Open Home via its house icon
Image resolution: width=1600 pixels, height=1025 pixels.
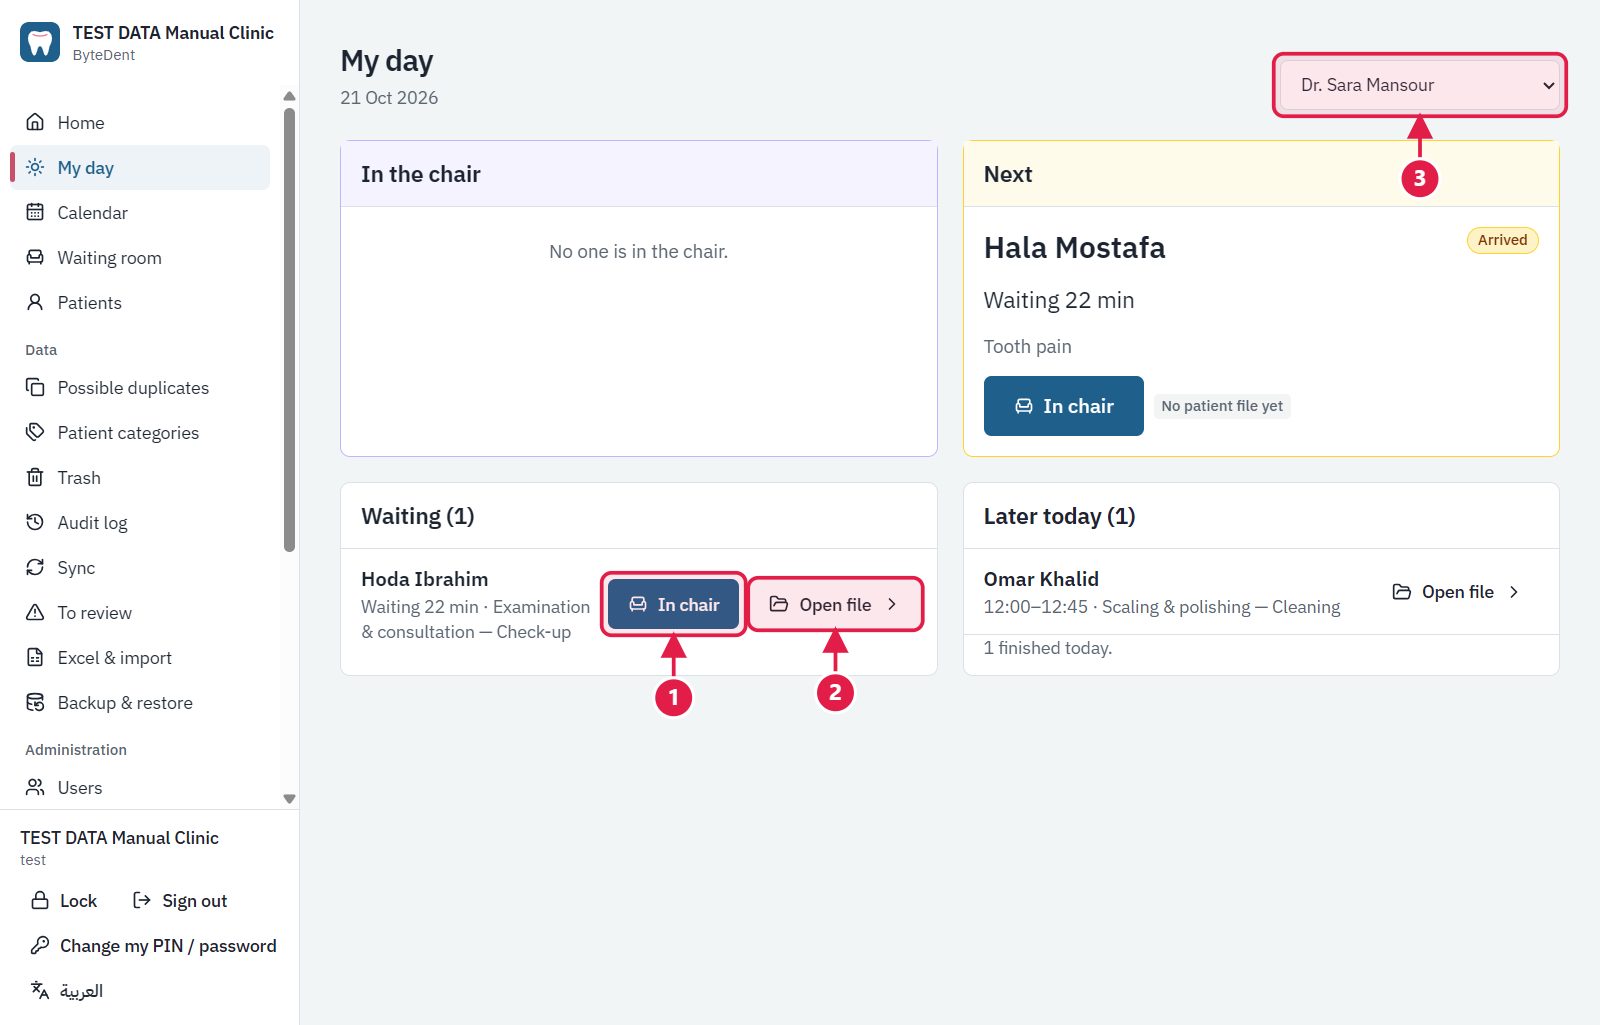tap(35, 122)
